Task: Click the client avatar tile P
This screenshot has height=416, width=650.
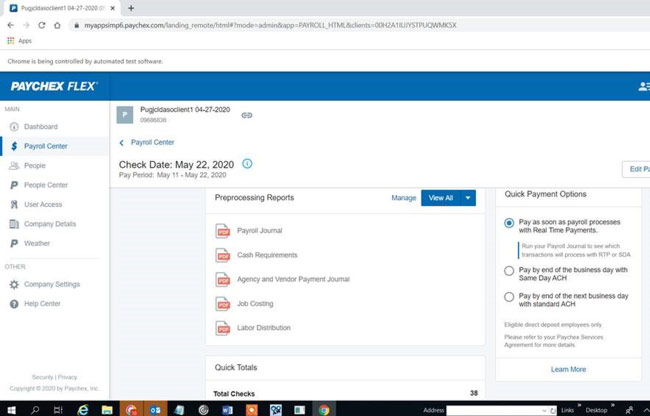Action: pos(125,115)
